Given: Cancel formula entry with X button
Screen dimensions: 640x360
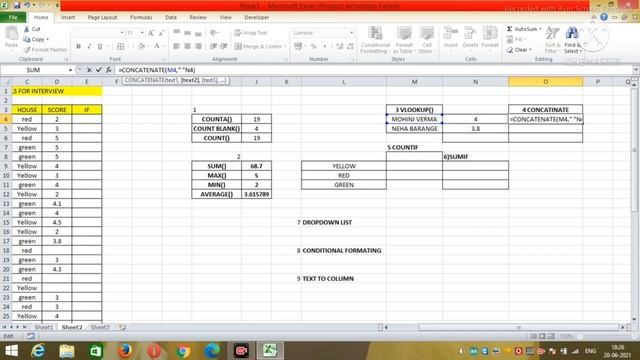Looking at the screenshot, I should click(89, 70).
